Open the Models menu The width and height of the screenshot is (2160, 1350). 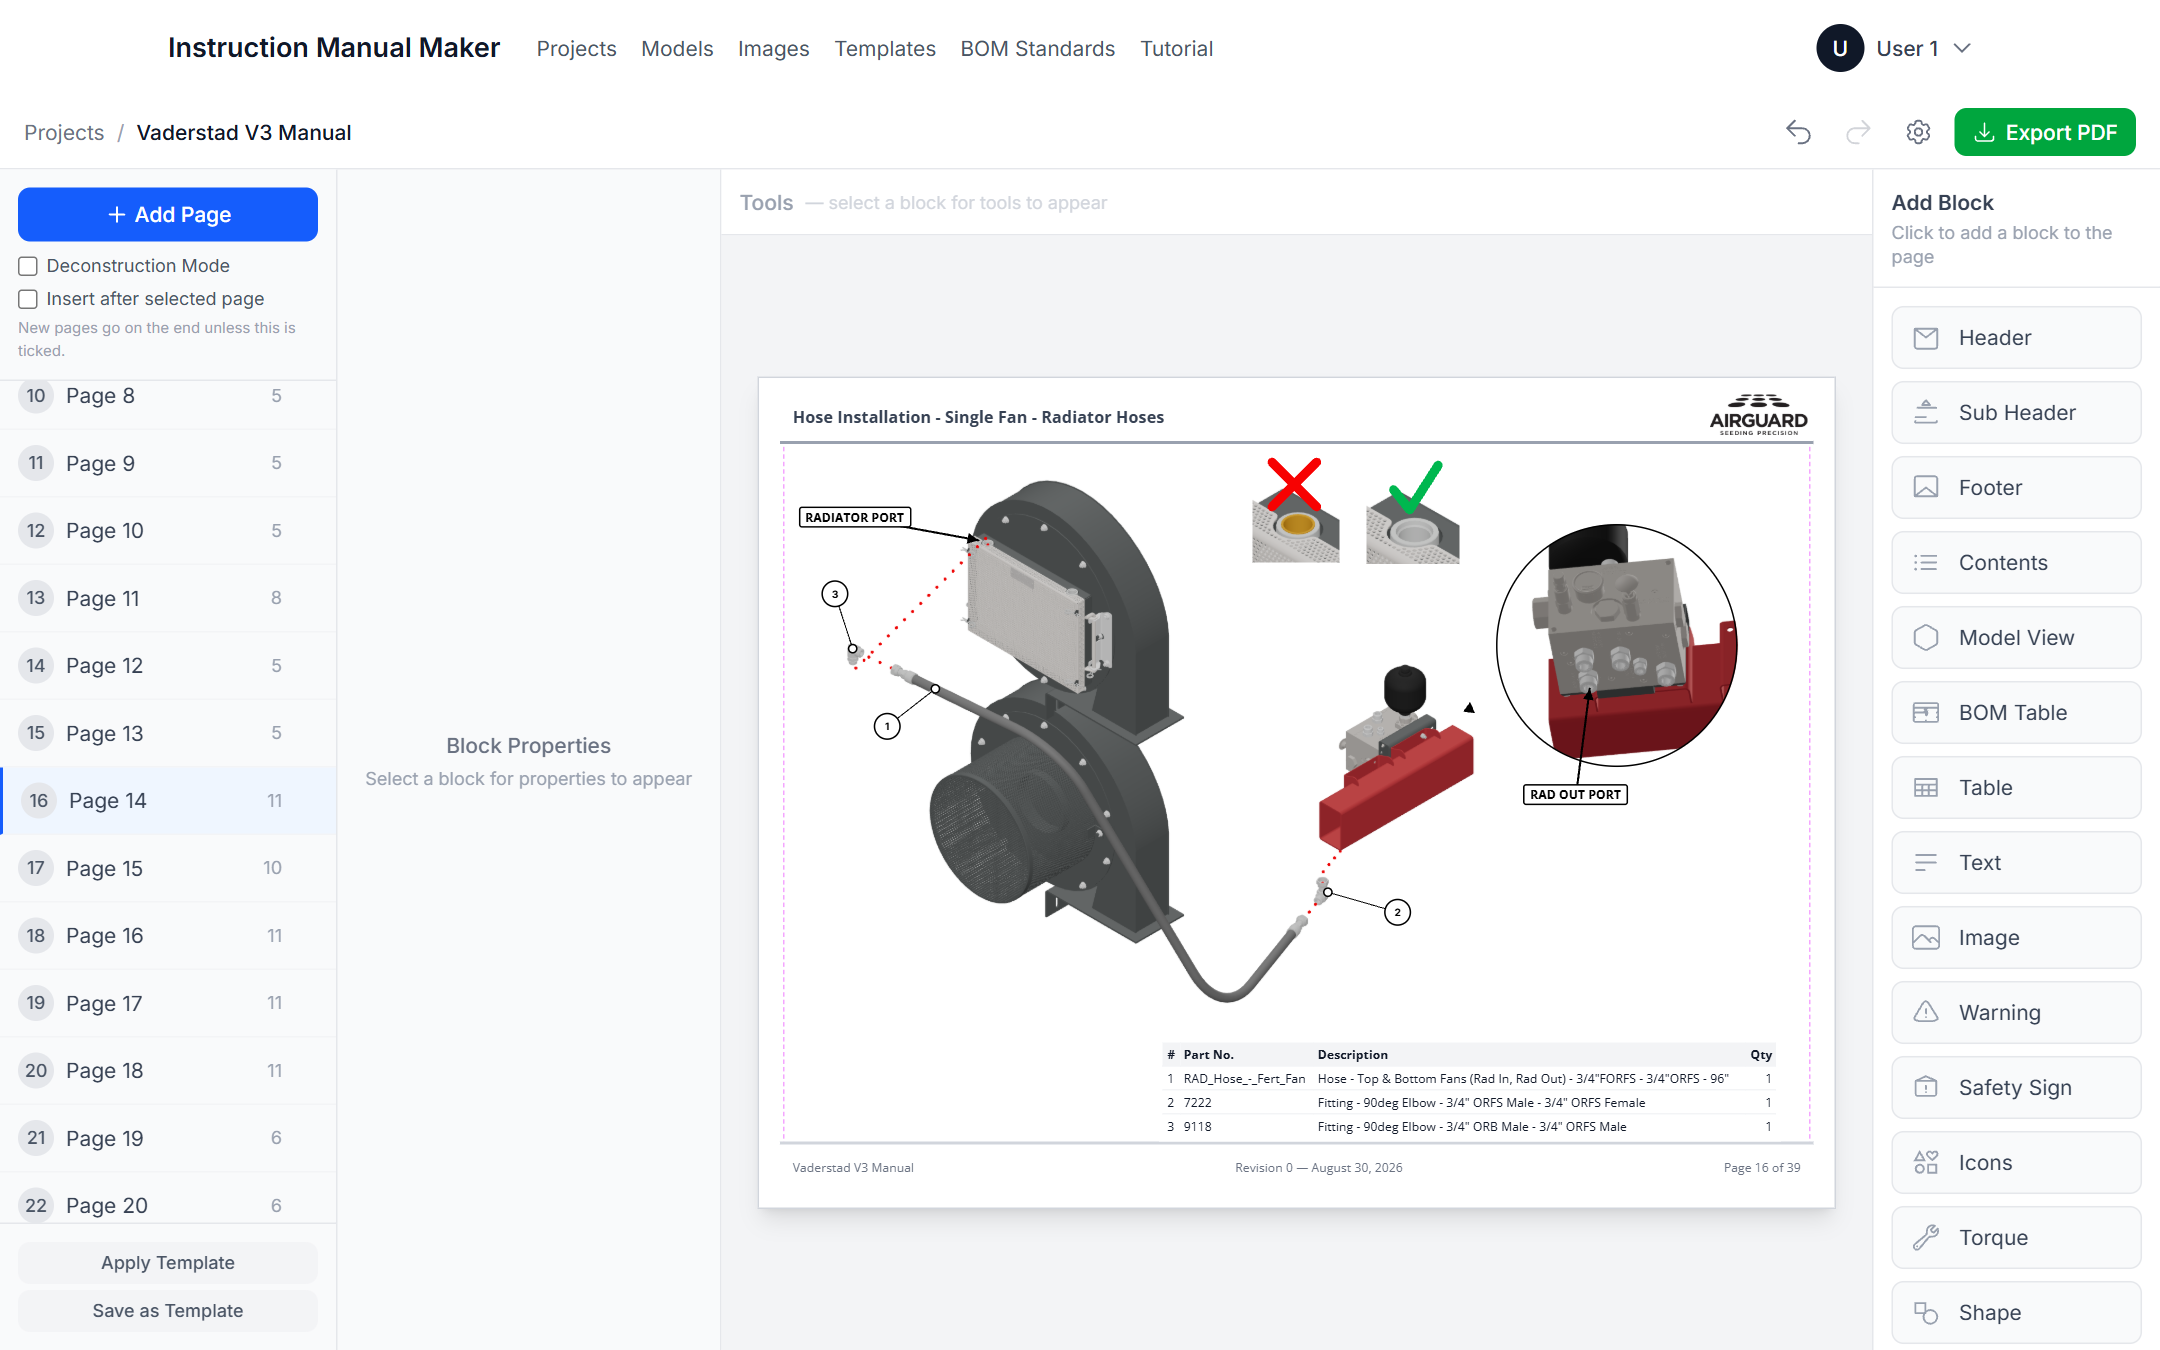click(677, 48)
